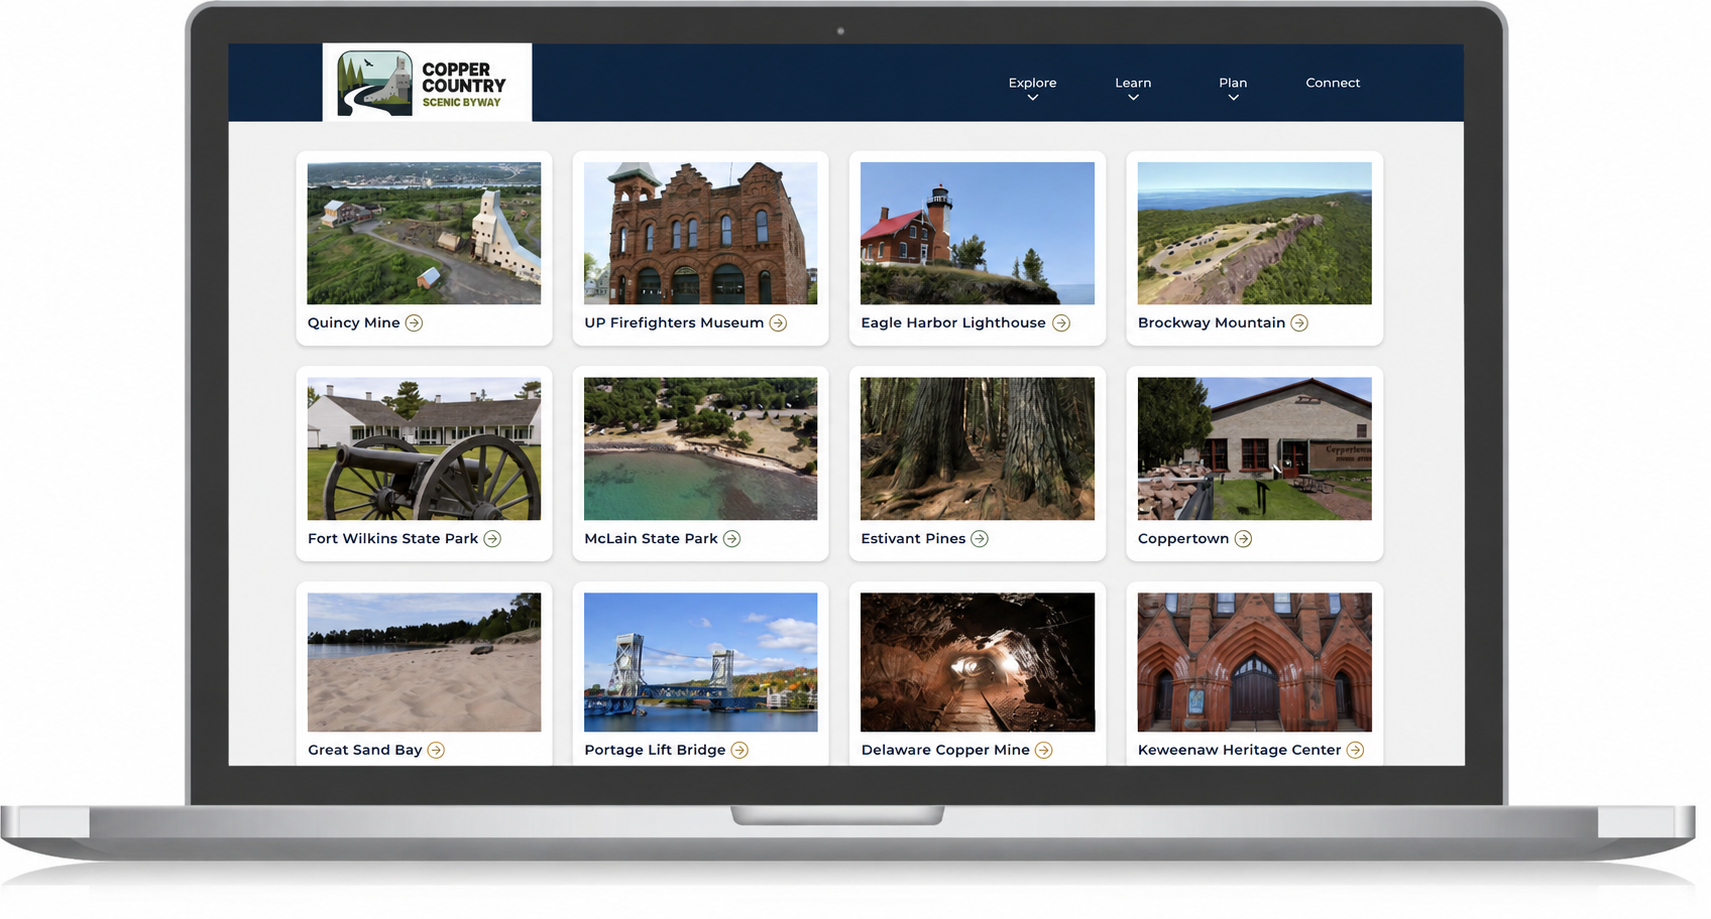Open the Quincy Mine link

point(354,323)
